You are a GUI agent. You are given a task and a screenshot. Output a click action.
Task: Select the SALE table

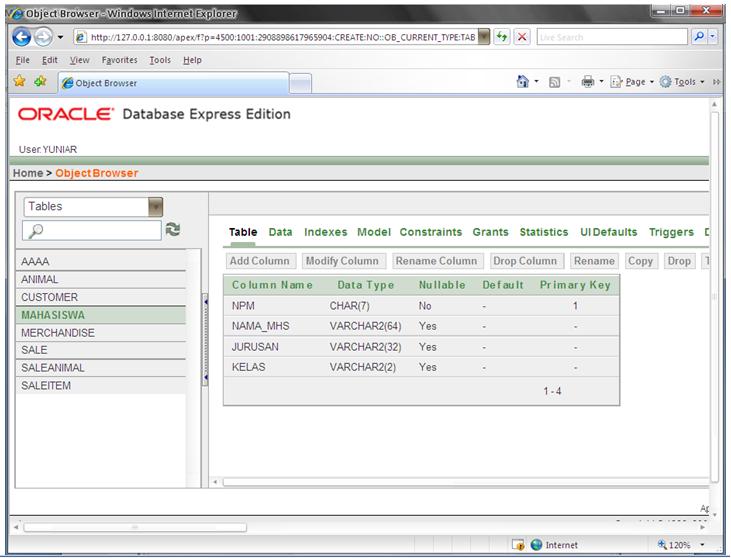[101, 350]
